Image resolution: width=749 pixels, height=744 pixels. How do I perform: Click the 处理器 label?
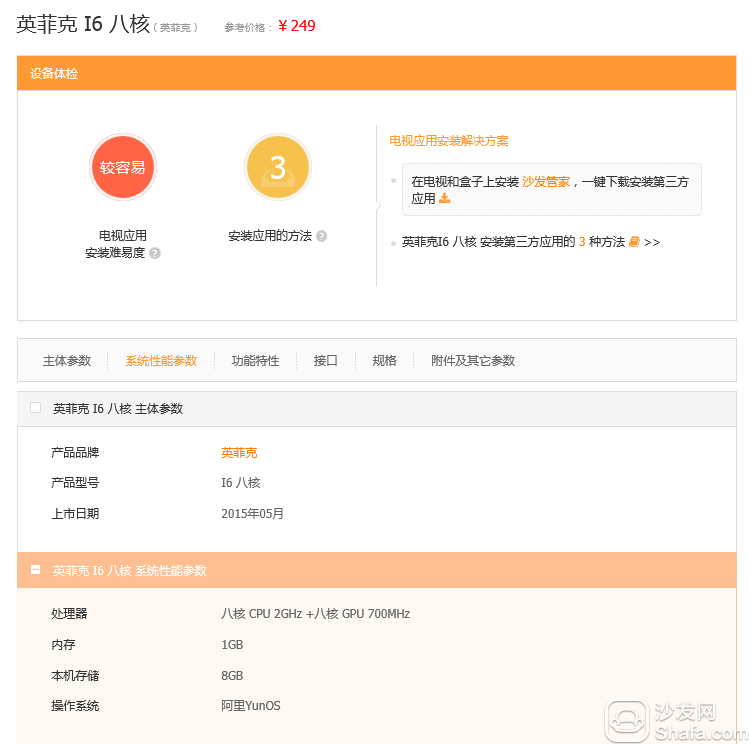(x=69, y=614)
